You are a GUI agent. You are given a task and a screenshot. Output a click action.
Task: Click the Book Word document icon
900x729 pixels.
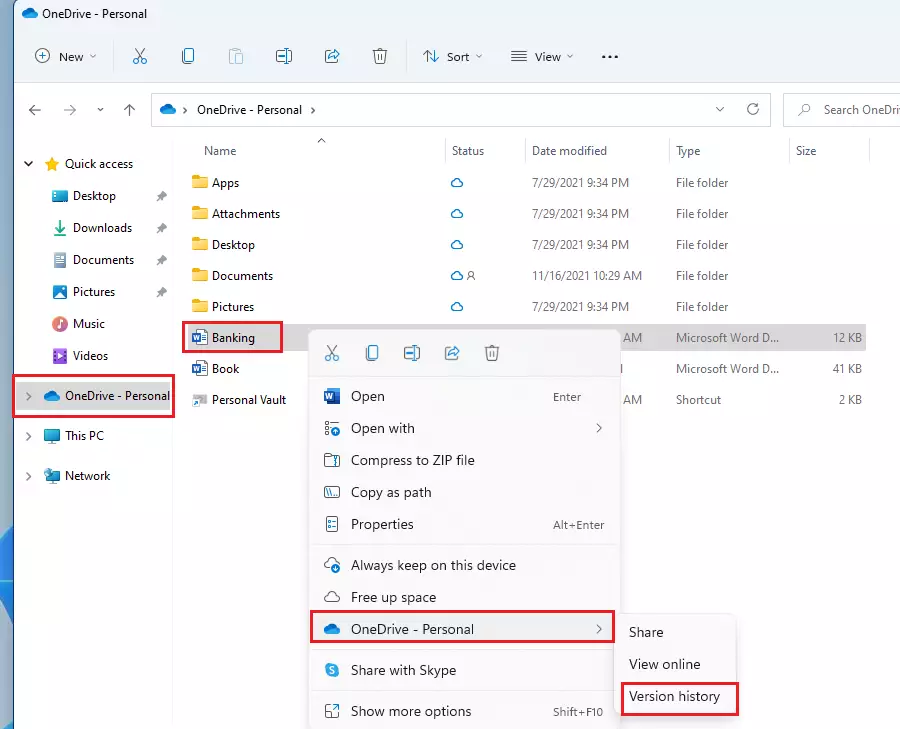[x=200, y=369]
